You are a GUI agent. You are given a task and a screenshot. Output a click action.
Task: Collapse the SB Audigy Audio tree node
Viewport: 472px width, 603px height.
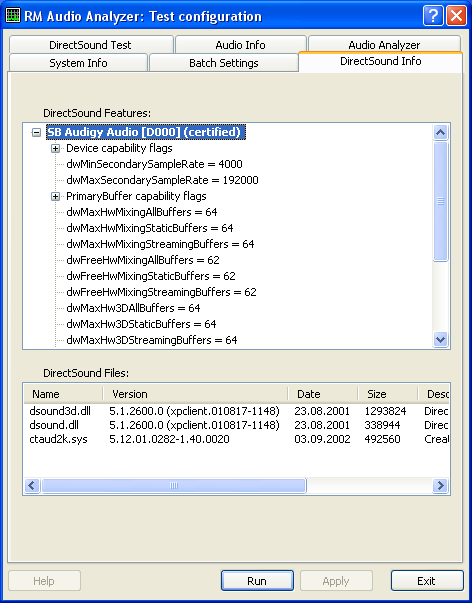(x=36, y=132)
